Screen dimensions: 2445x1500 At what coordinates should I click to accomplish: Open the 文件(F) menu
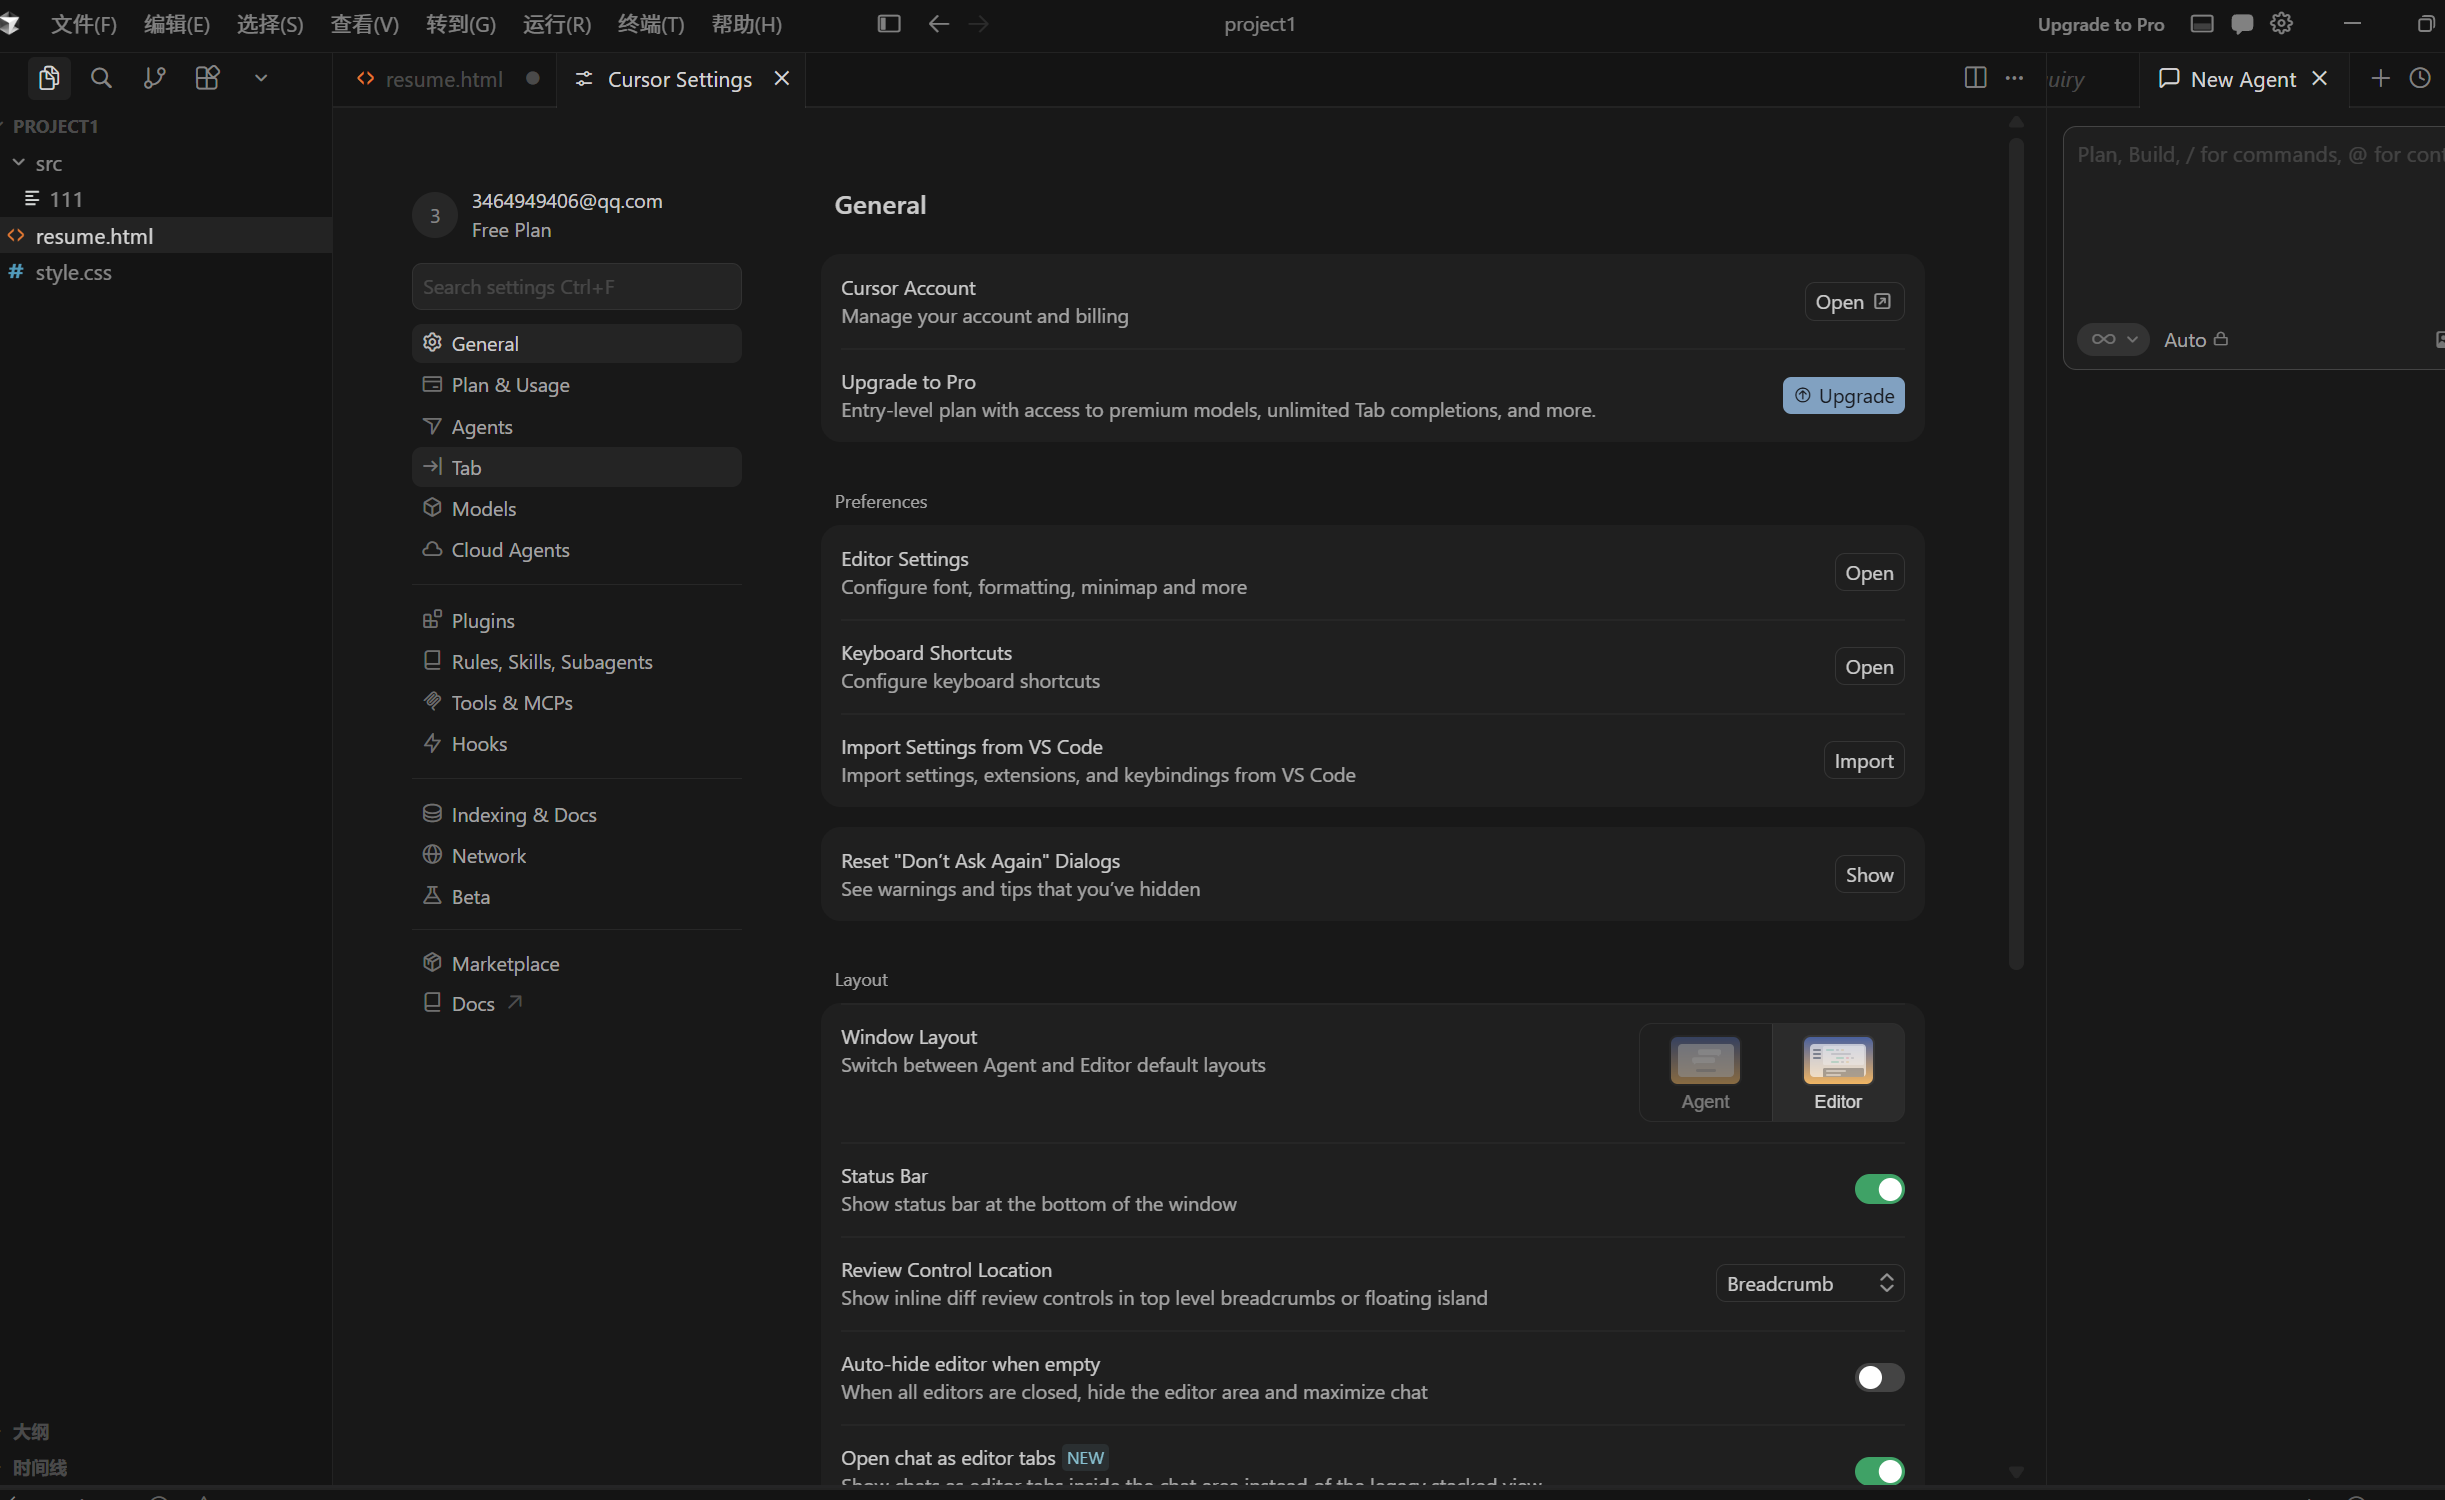(84, 24)
